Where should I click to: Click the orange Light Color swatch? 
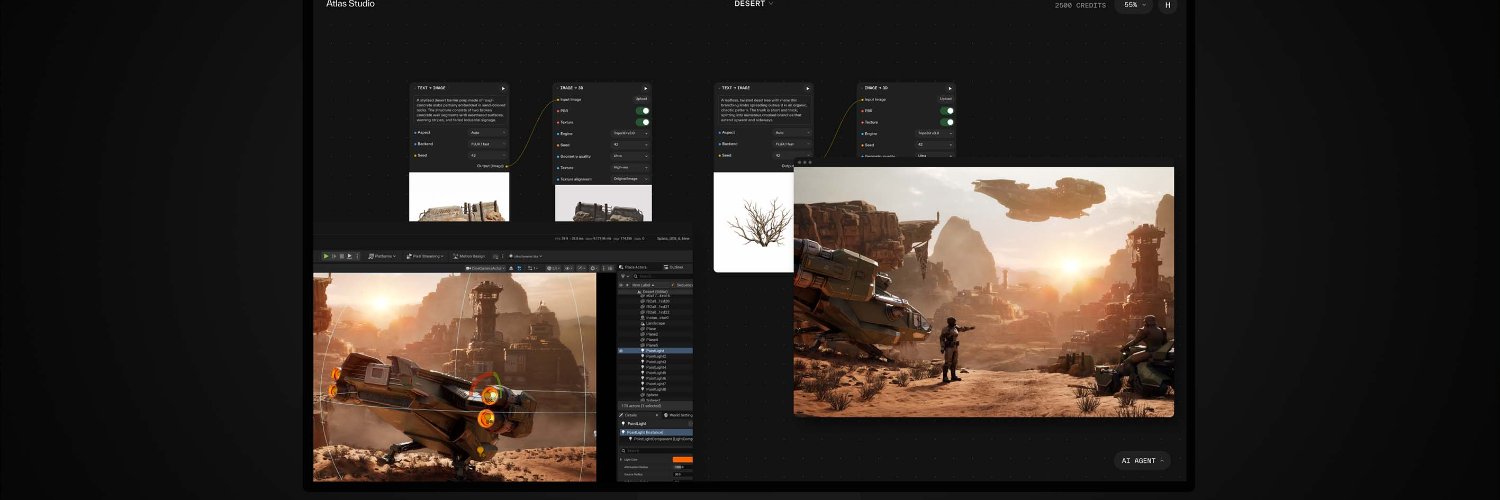coord(682,459)
